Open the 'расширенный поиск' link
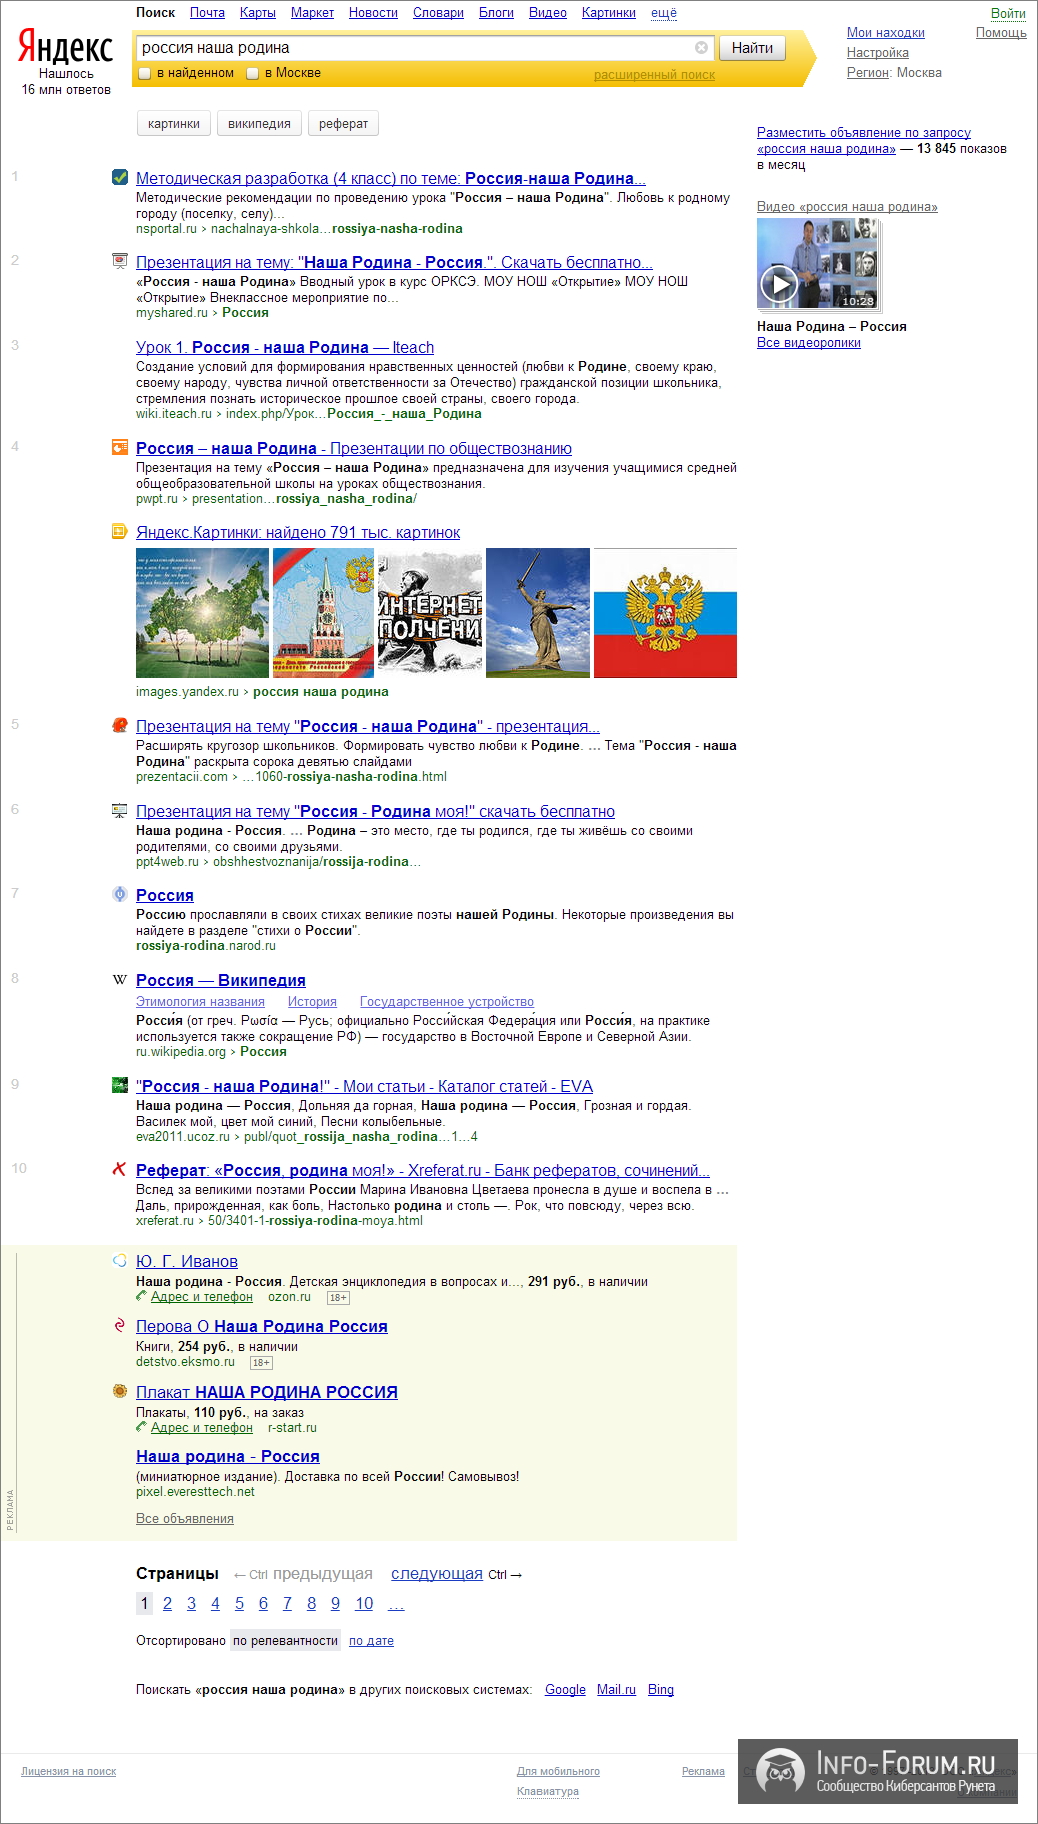Viewport: 1038px width, 1824px height. click(654, 75)
